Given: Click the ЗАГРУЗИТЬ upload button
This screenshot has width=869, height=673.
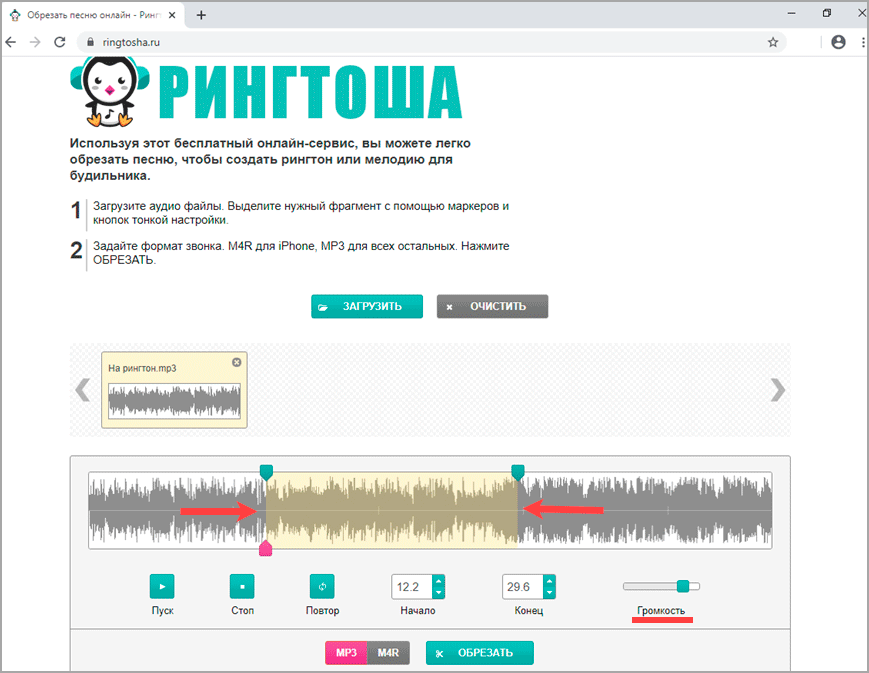Looking at the screenshot, I should pyautogui.click(x=367, y=307).
